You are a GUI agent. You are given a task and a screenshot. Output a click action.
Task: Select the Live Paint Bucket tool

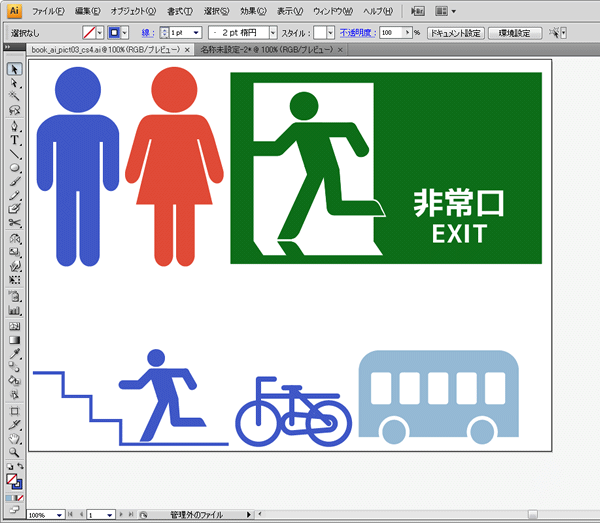(15, 381)
